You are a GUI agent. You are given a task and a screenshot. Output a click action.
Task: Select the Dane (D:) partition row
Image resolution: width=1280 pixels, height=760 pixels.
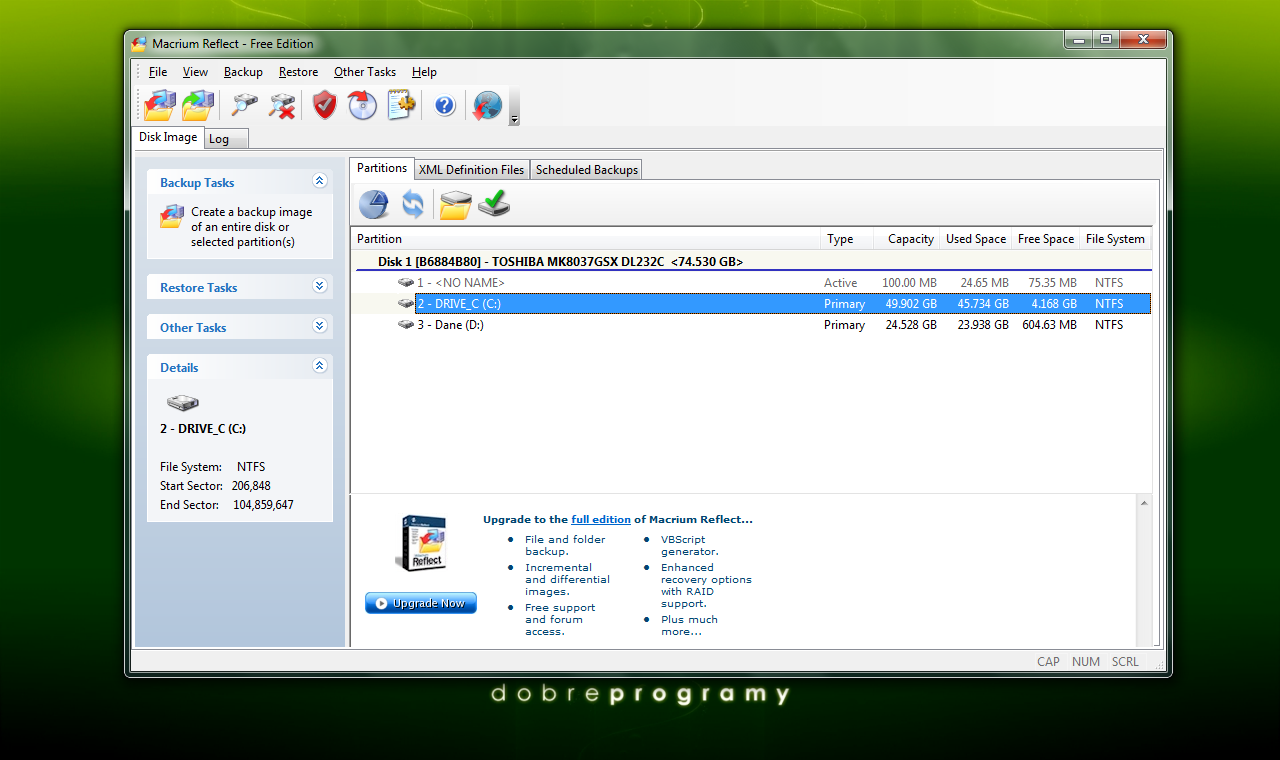[450, 325]
